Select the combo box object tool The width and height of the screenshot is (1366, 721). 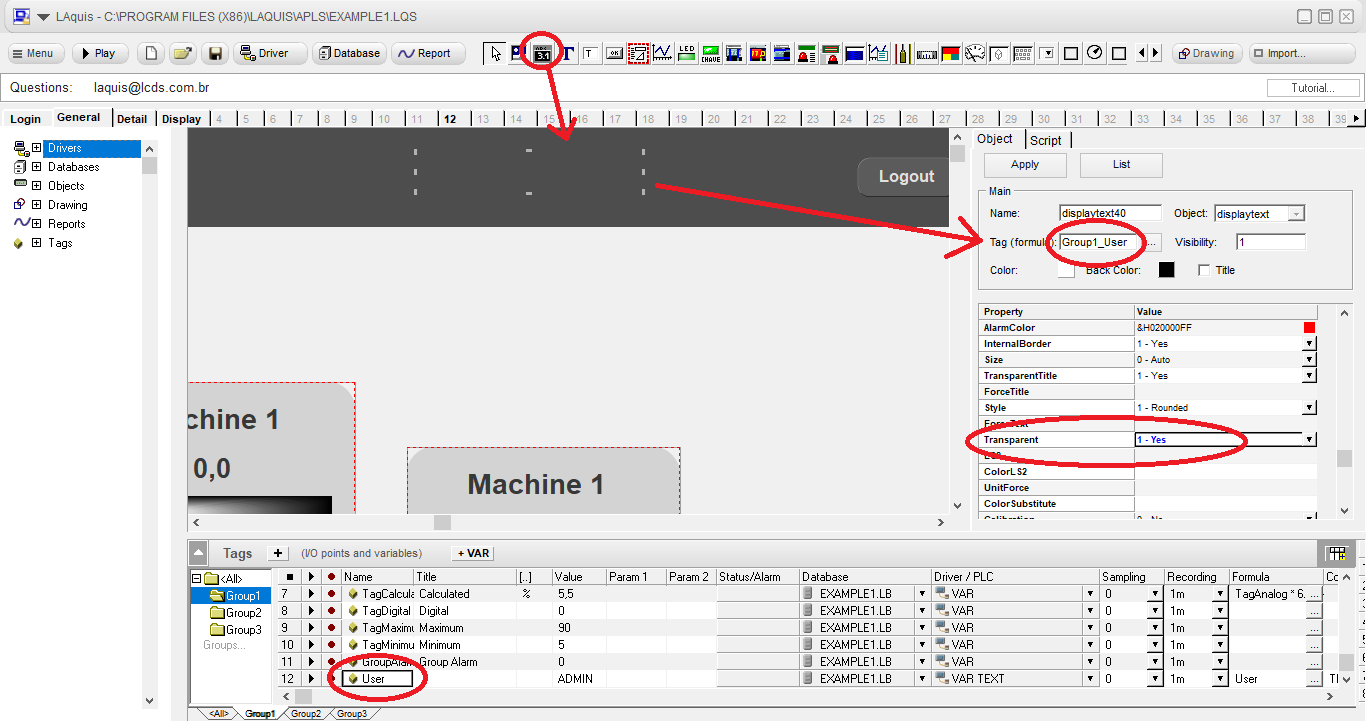1049,53
